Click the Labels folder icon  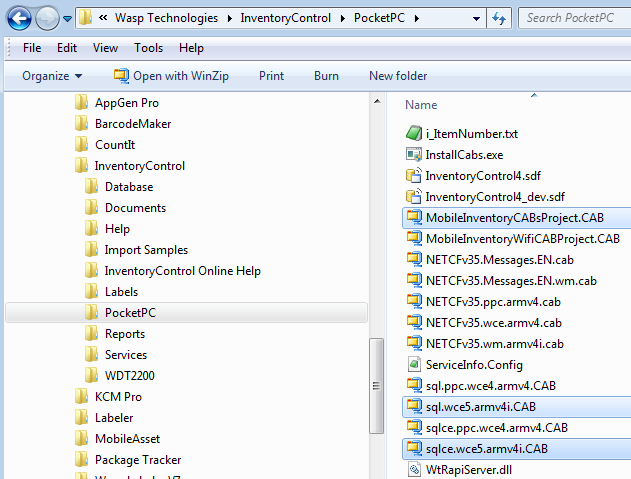click(x=92, y=291)
